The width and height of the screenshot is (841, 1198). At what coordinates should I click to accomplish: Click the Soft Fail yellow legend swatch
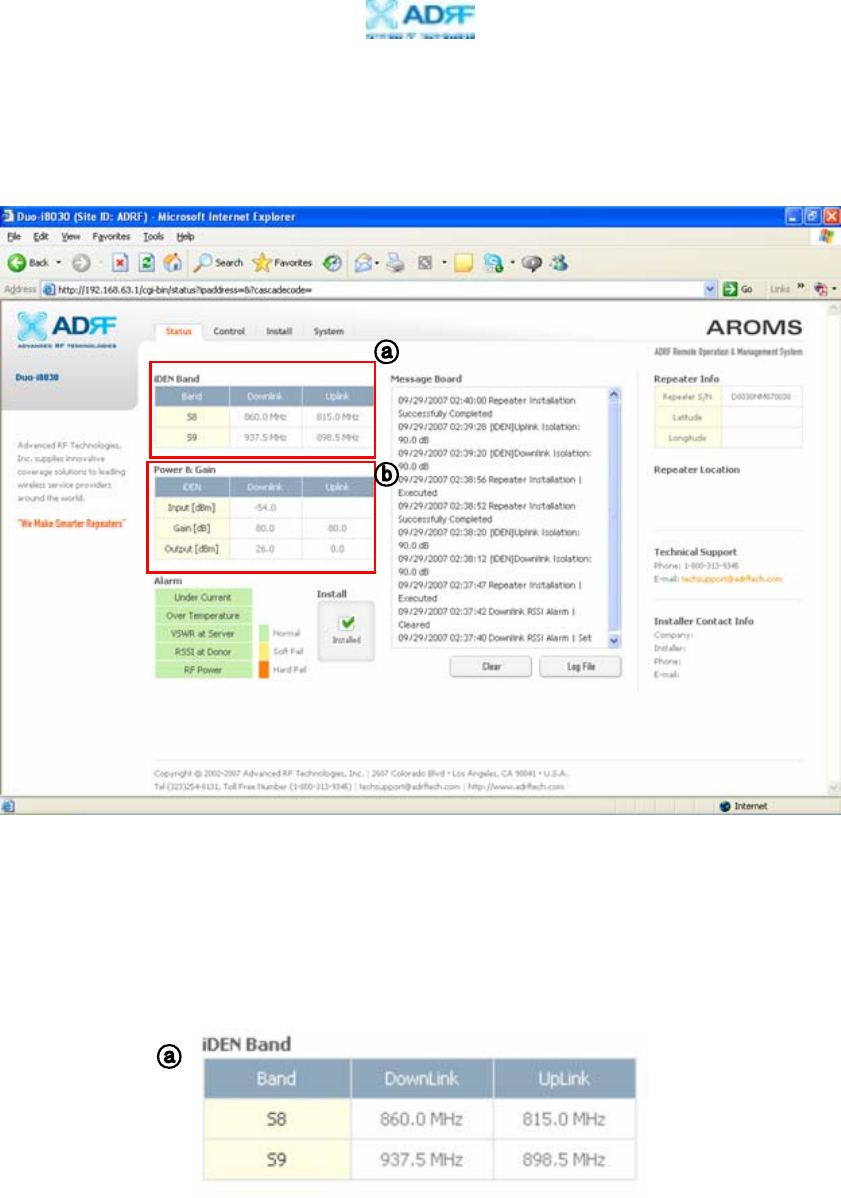point(264,652)
